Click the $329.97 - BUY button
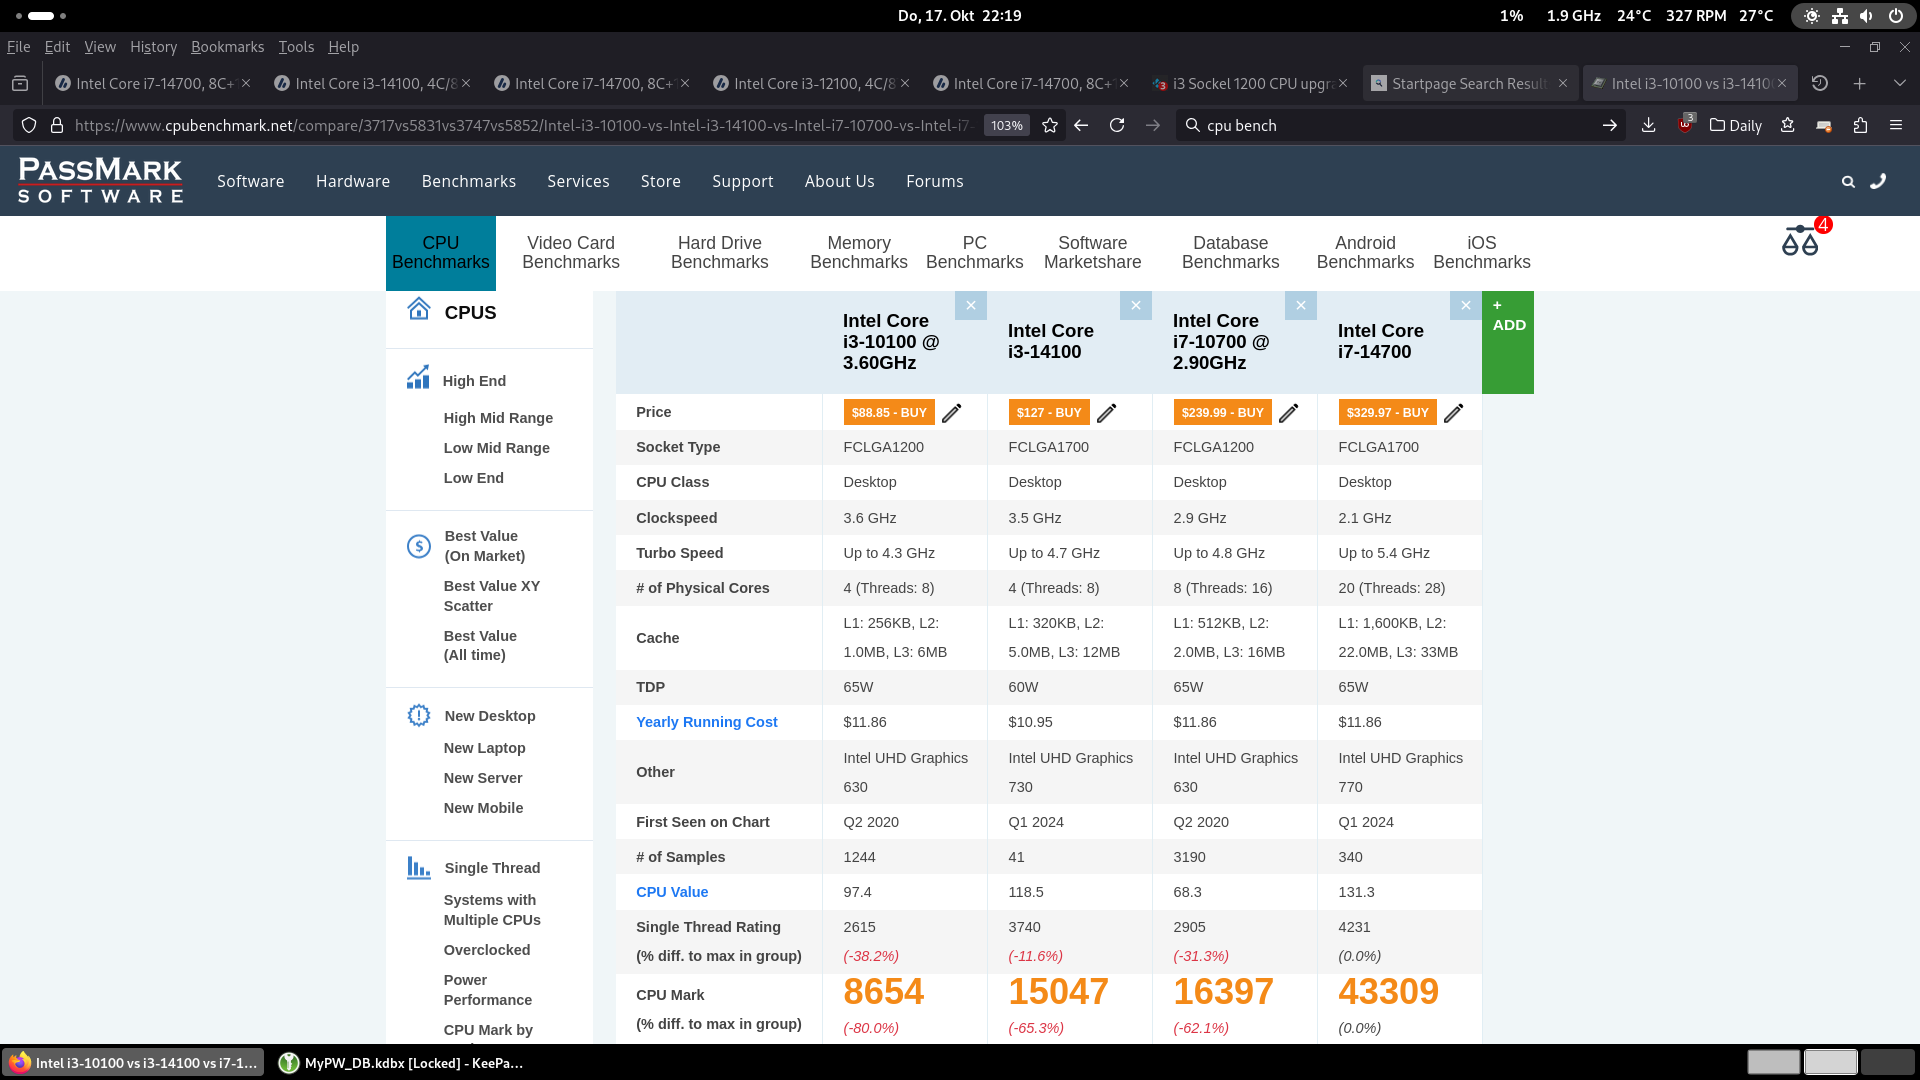 [1388, 413]
